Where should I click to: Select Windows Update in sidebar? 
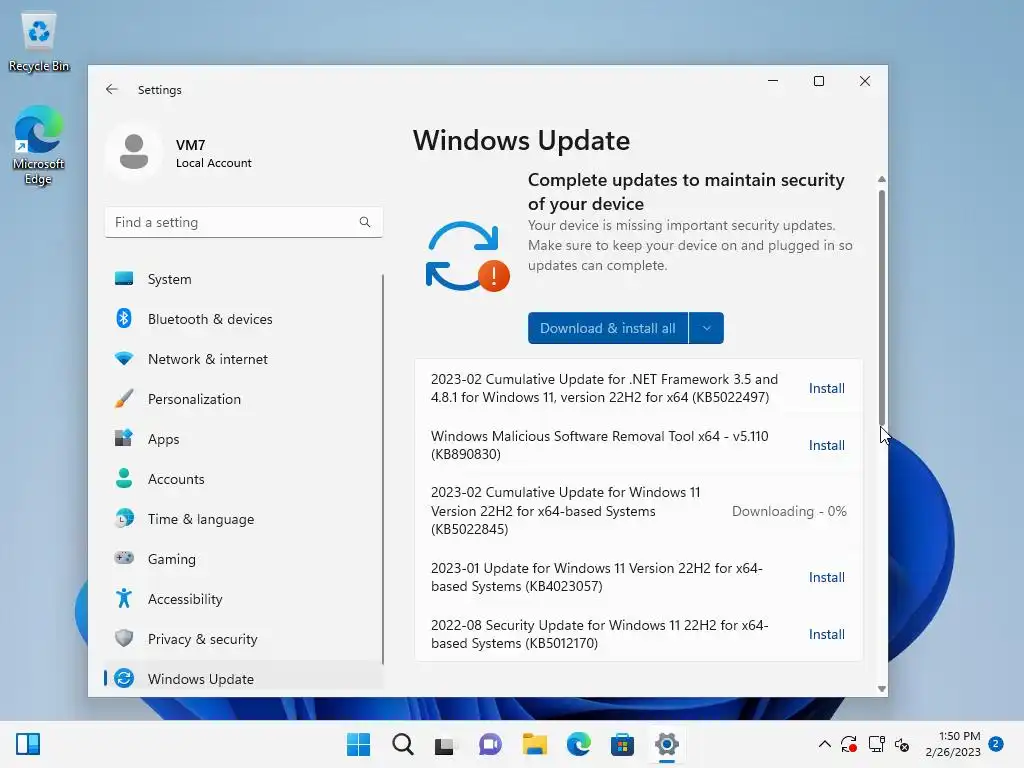243,679
